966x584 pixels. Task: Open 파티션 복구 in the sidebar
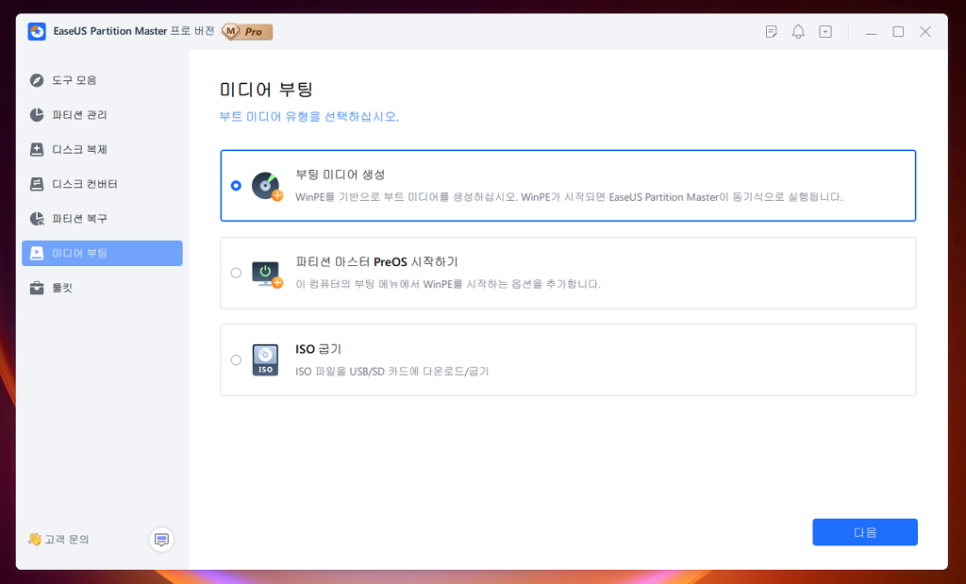102,219
